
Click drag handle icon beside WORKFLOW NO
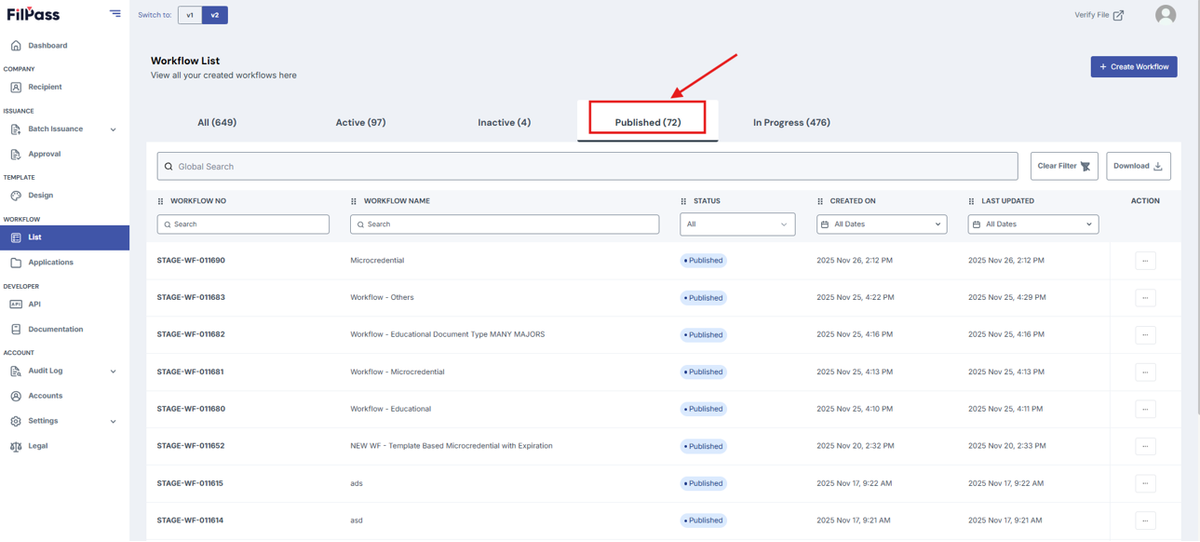coord(161,201)
